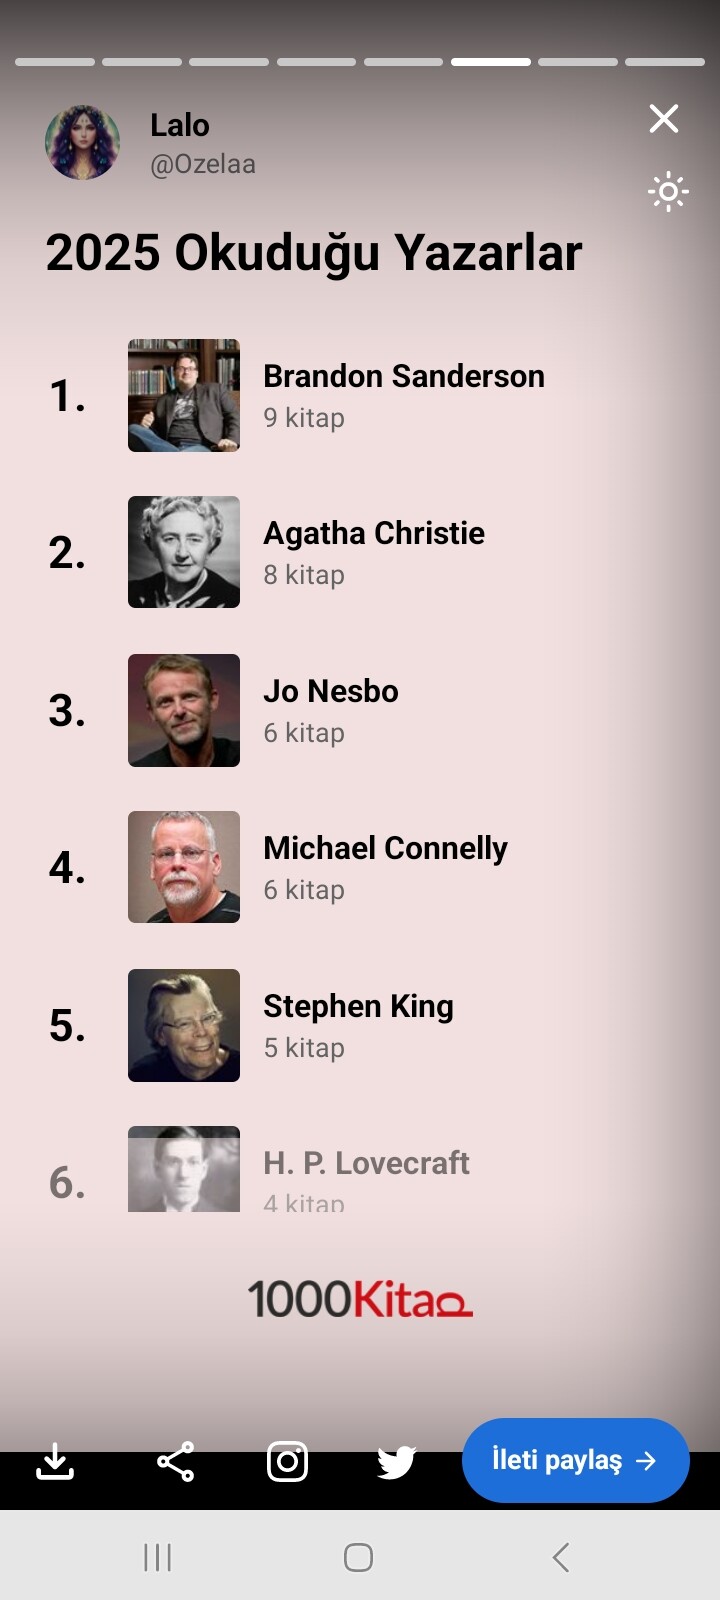Screen dimensions: 720x1600
Task: Tap the @Ozelaa username
Action: tap(203, 164)
